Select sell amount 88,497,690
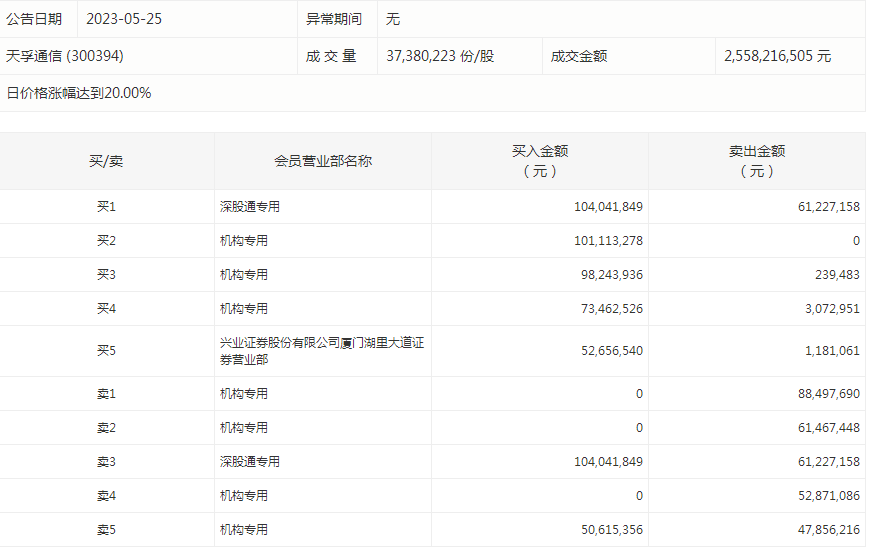The height and width of the screenshot is (549, 869). coord(829,394)
